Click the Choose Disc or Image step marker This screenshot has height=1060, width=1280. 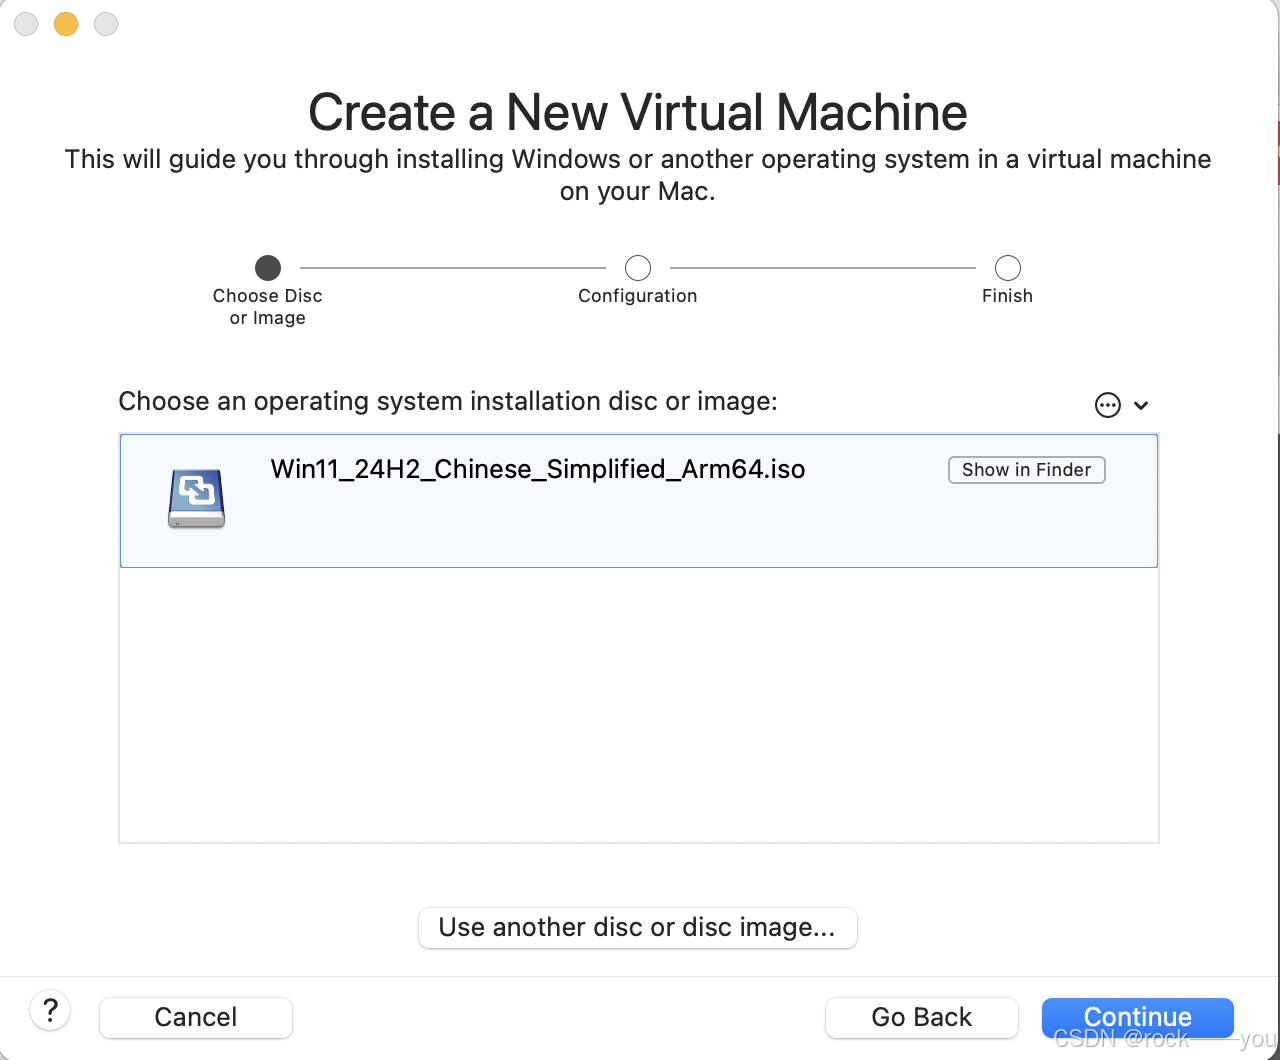(x=268, y=268)
